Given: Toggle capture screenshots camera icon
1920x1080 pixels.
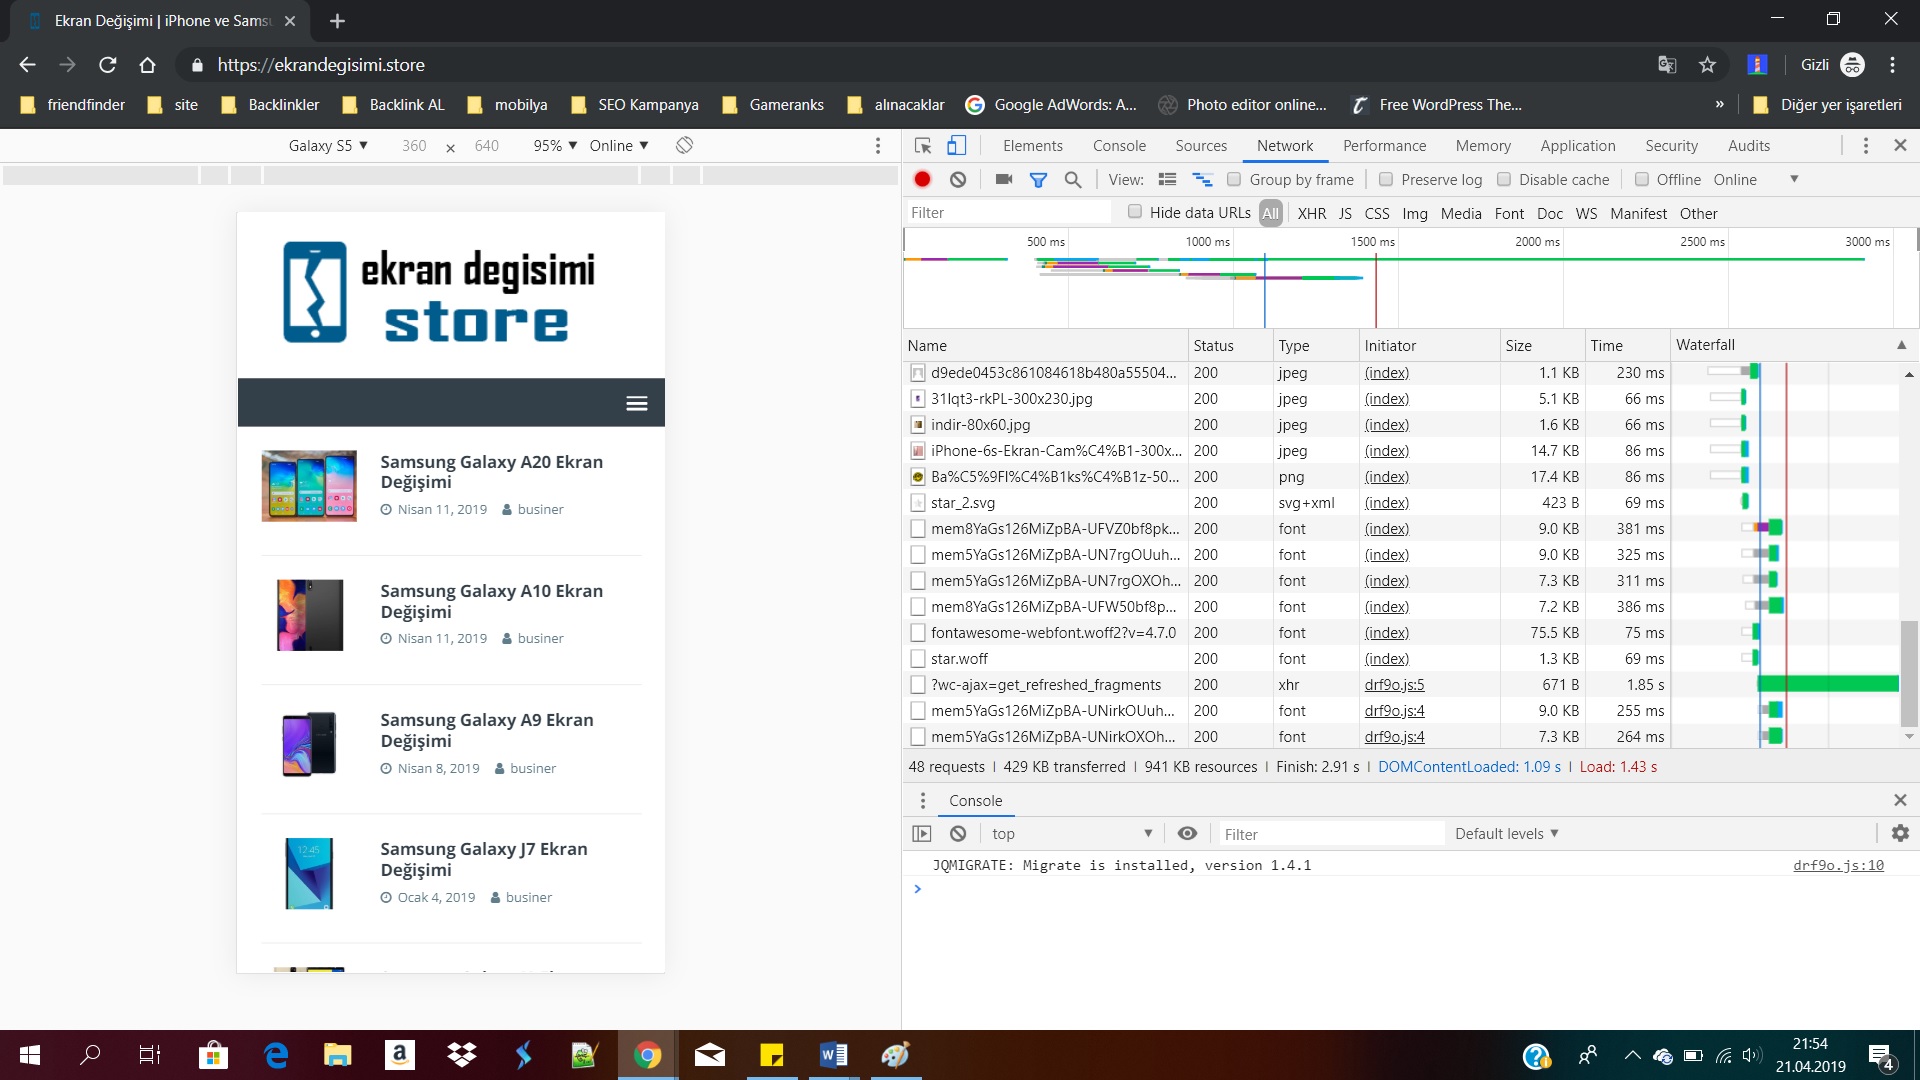Looking at the screenshot, I should point(1004,179).
